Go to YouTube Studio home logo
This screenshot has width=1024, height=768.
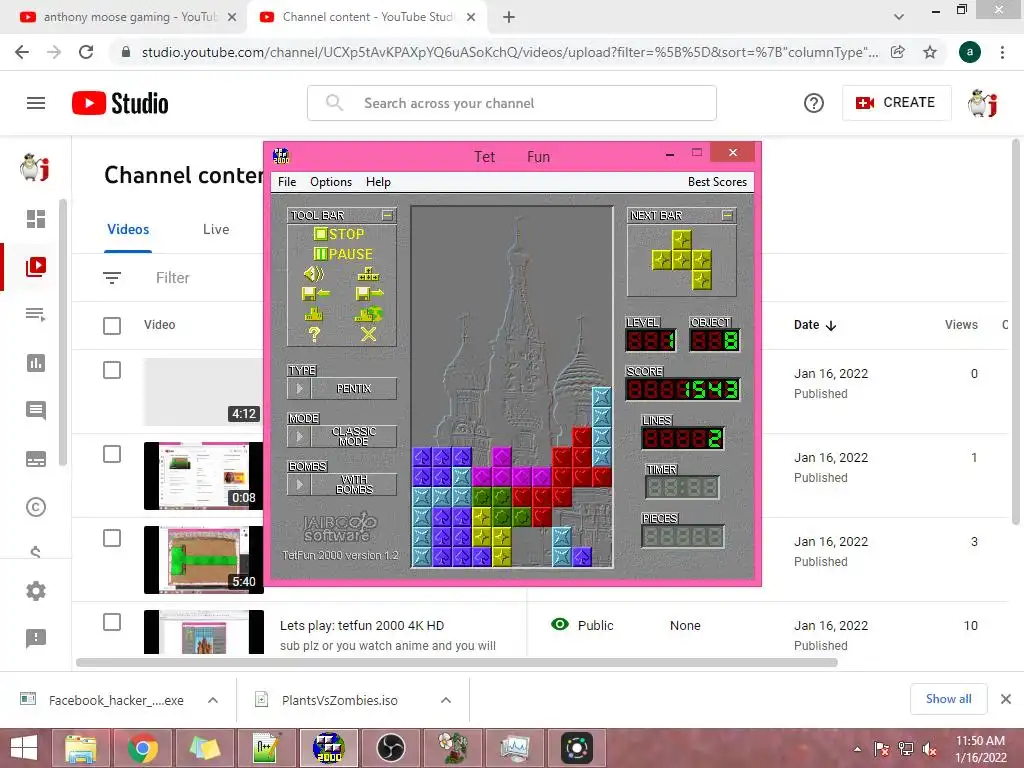pyautogui.click(x=120, y=103)
